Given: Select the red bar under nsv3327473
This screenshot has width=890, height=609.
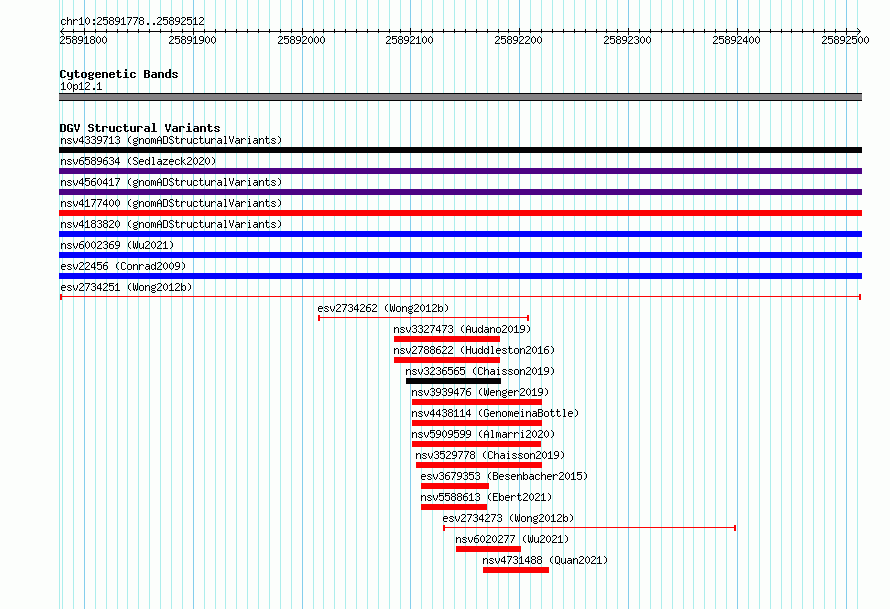Looking at the screenshot, I should click(447, 339).
